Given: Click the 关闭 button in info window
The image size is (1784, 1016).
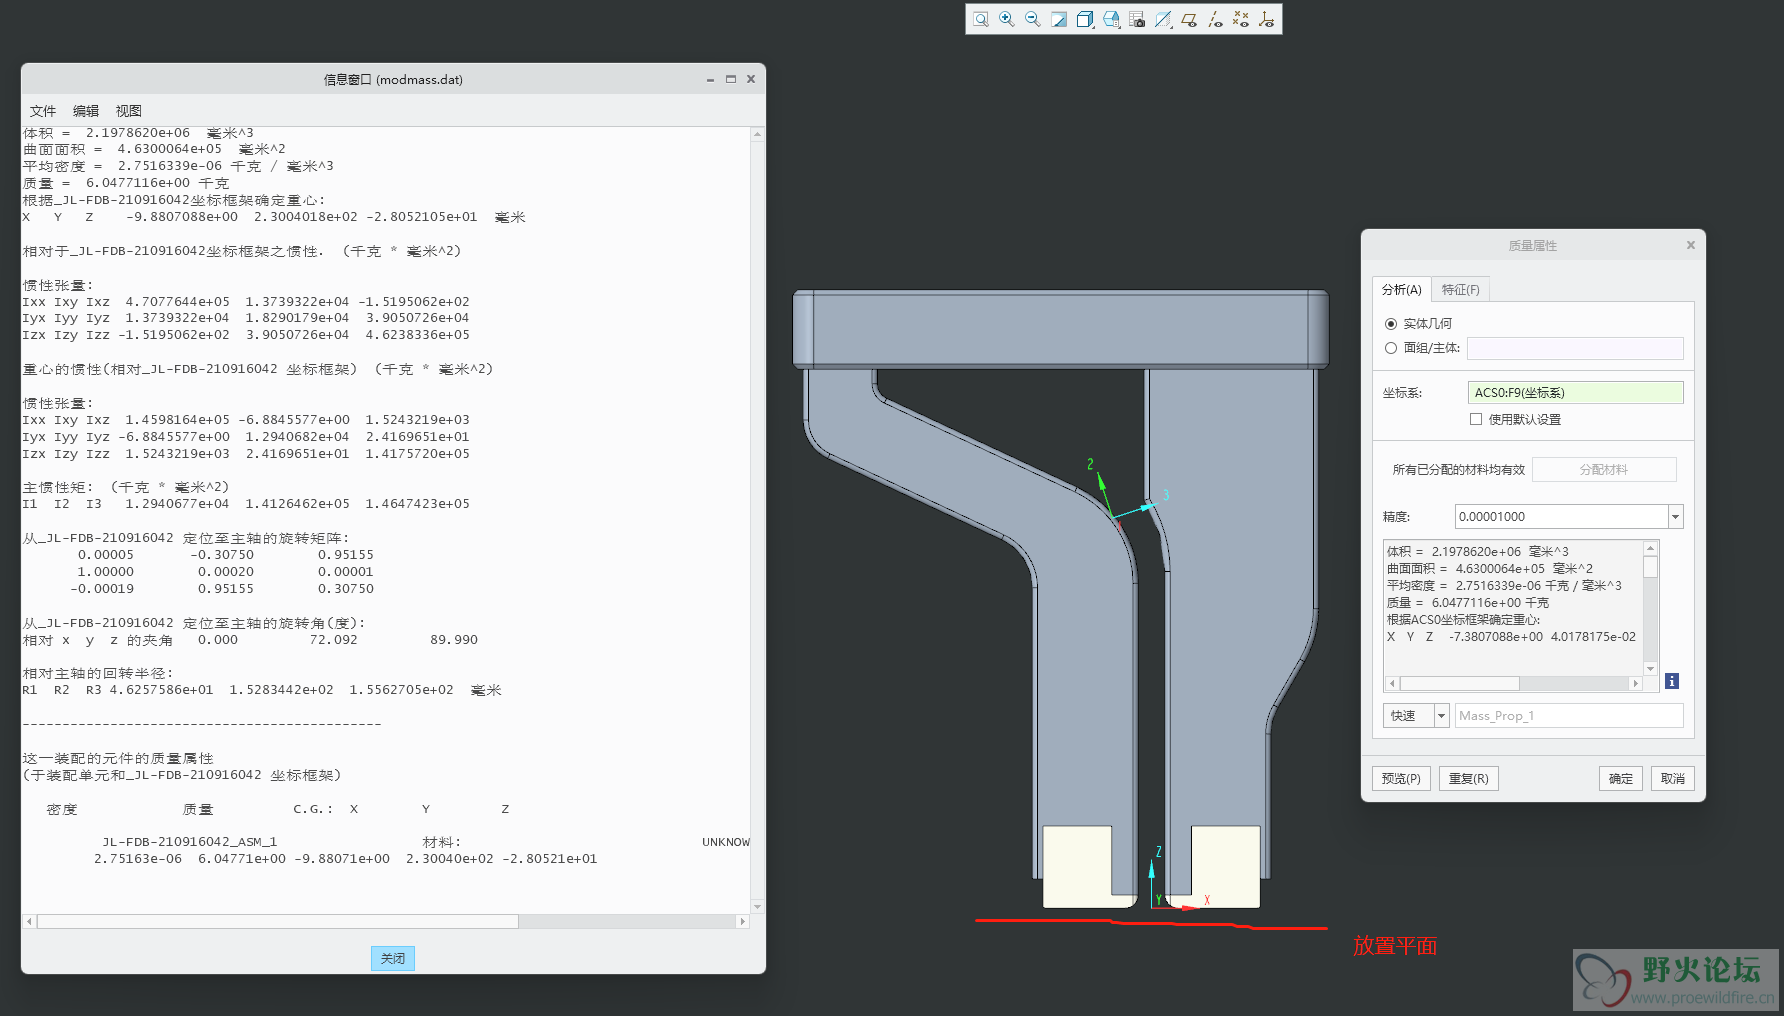Looking at the screenshot, I should tap(393, 958).
